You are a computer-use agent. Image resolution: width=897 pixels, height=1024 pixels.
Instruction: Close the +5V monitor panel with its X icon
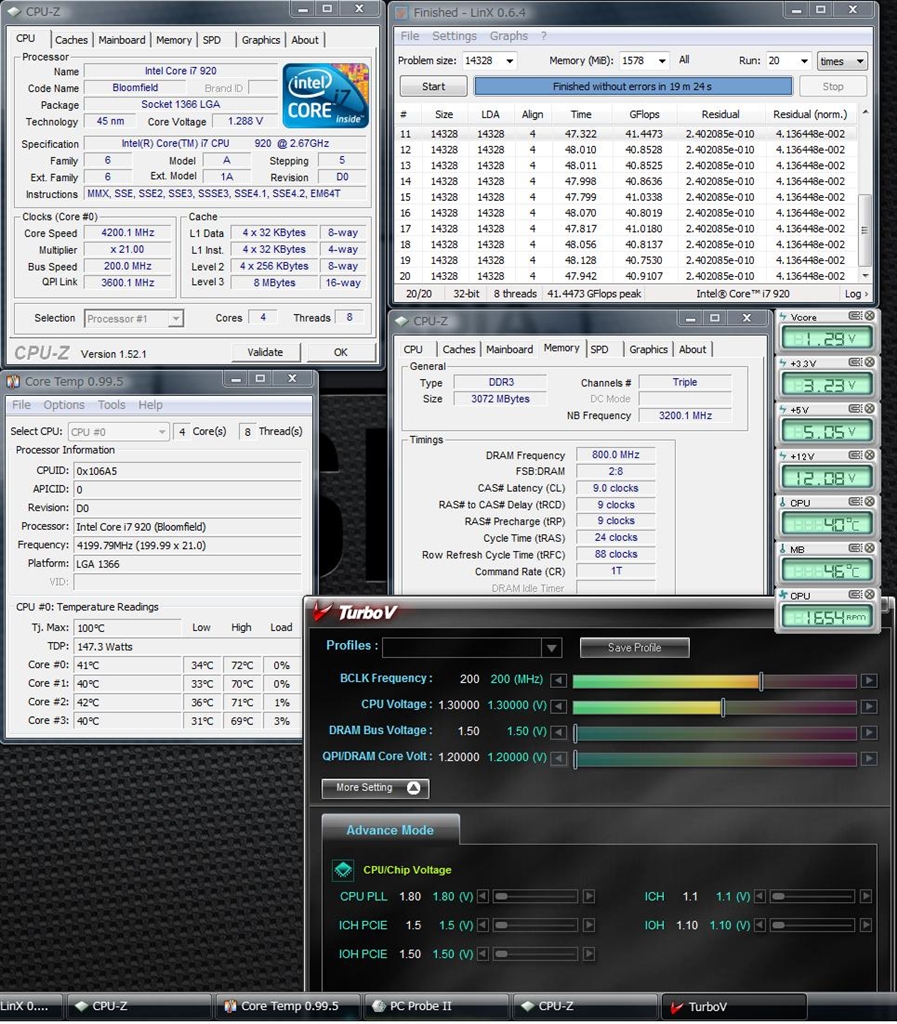[x=870, y=409]
